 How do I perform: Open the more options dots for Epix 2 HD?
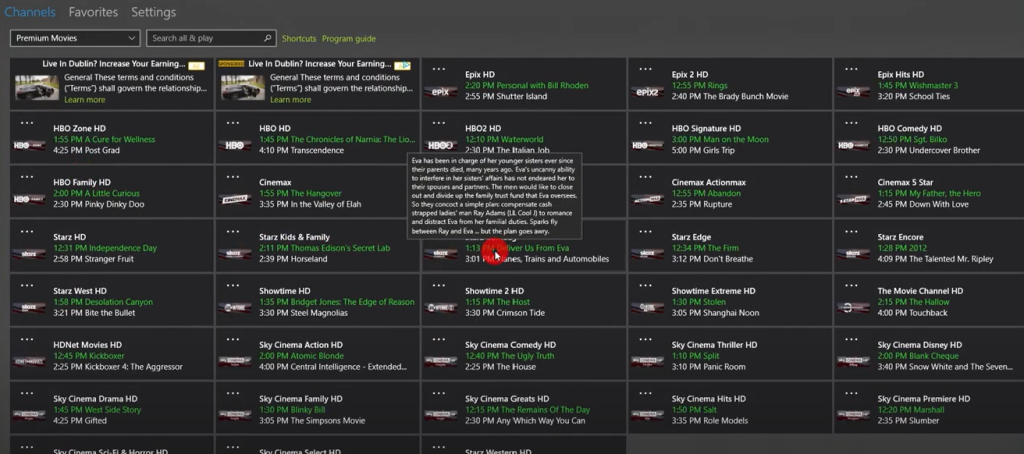coord(645,69)
